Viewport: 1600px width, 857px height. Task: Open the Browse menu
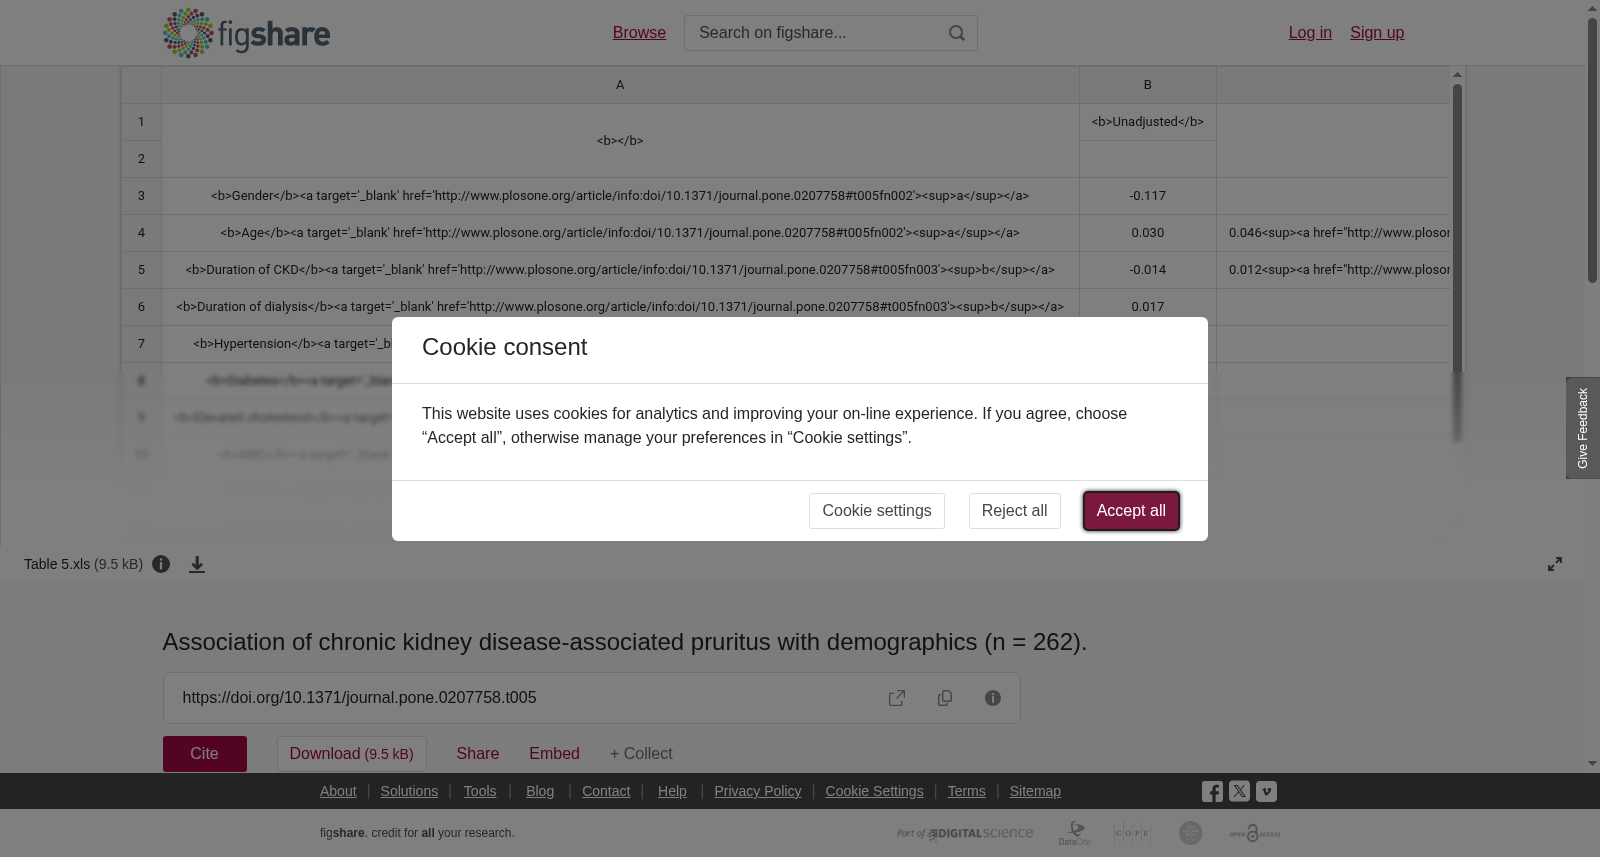pyautogui.click(x=639, y=33)
